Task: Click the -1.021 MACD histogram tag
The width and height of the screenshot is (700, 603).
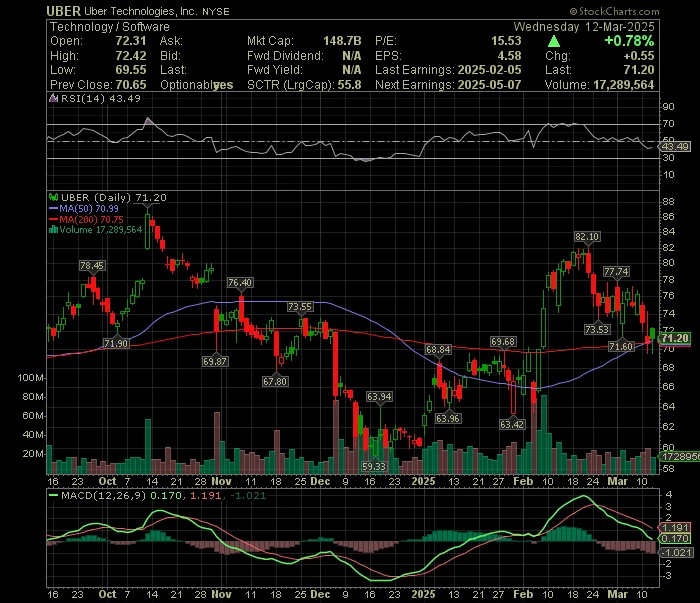Action: pos(676,553)
